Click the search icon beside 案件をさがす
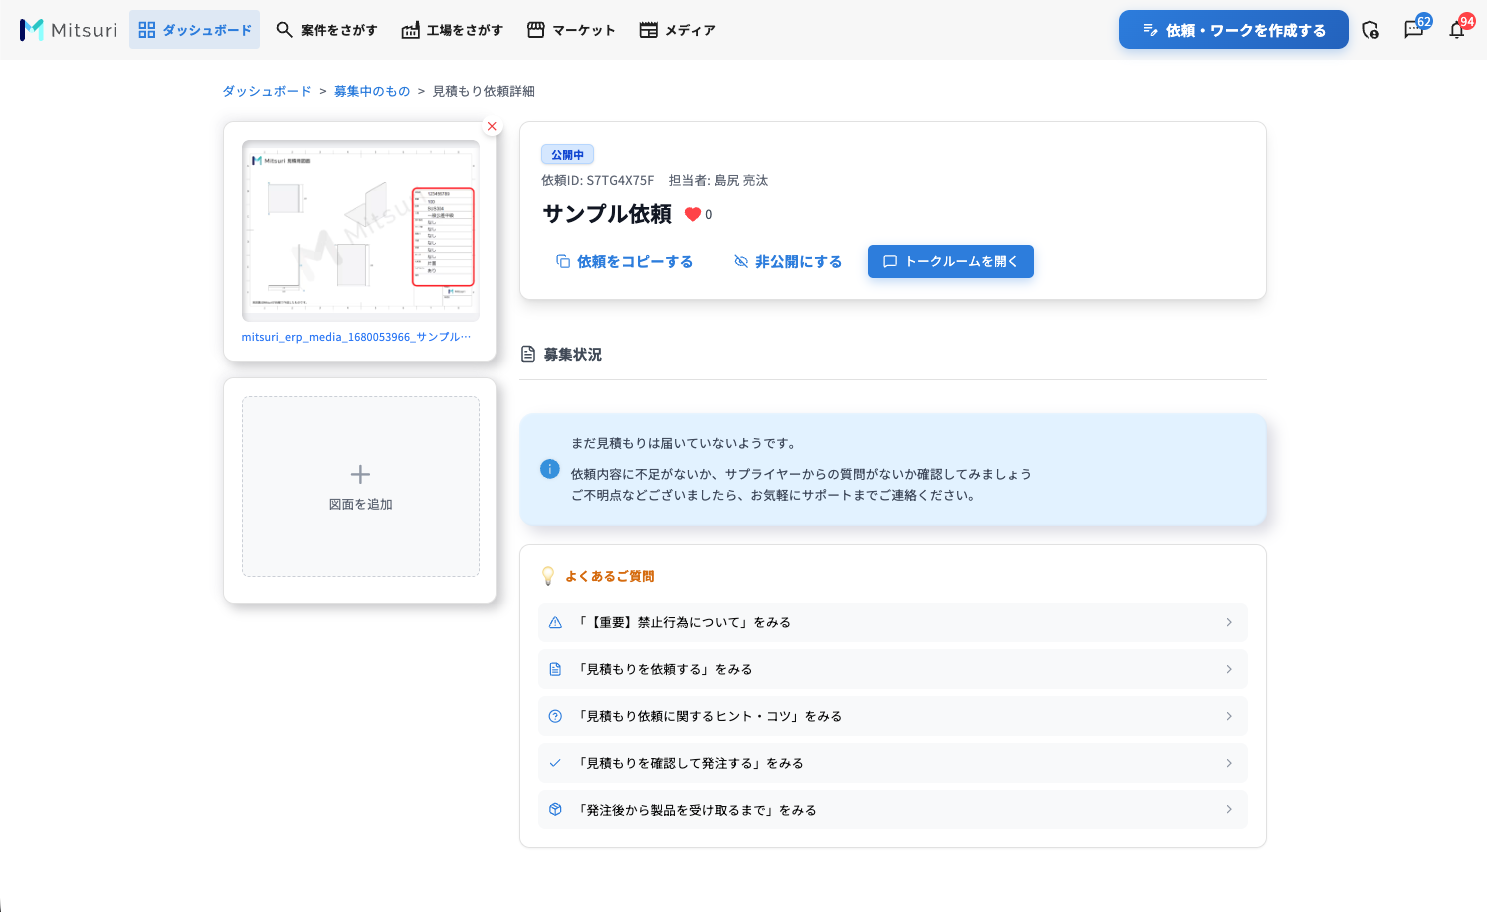Image resolution: width=1487 pixels, height=912 pixels. click(285, 30)
